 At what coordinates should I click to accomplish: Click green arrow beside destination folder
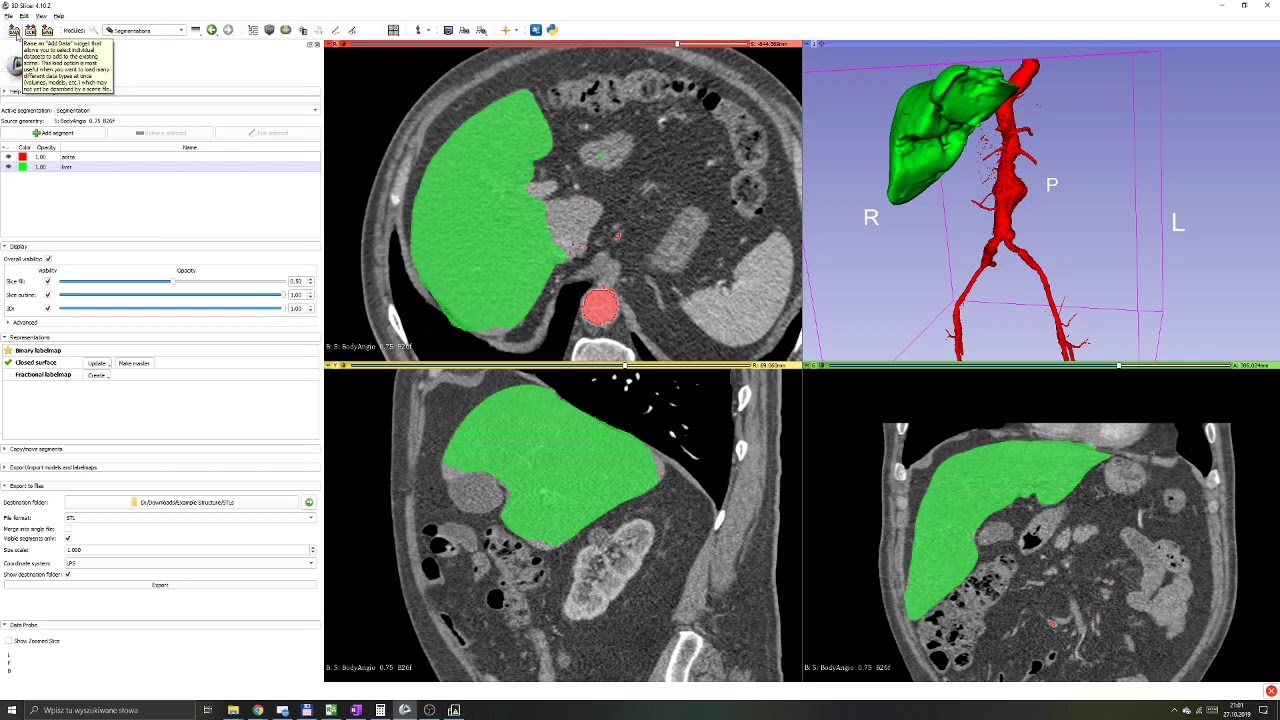coord(309,502)
